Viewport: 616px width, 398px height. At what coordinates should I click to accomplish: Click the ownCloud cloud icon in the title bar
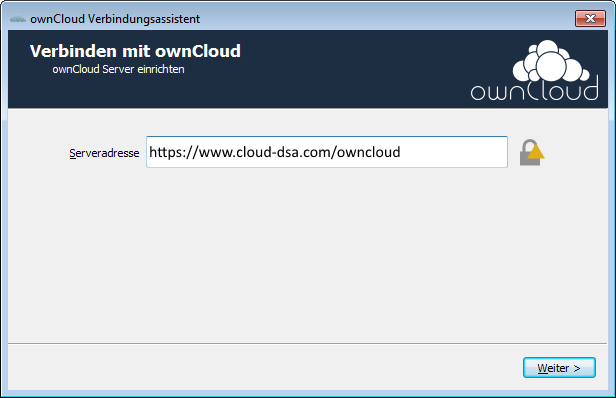[18, 19]
